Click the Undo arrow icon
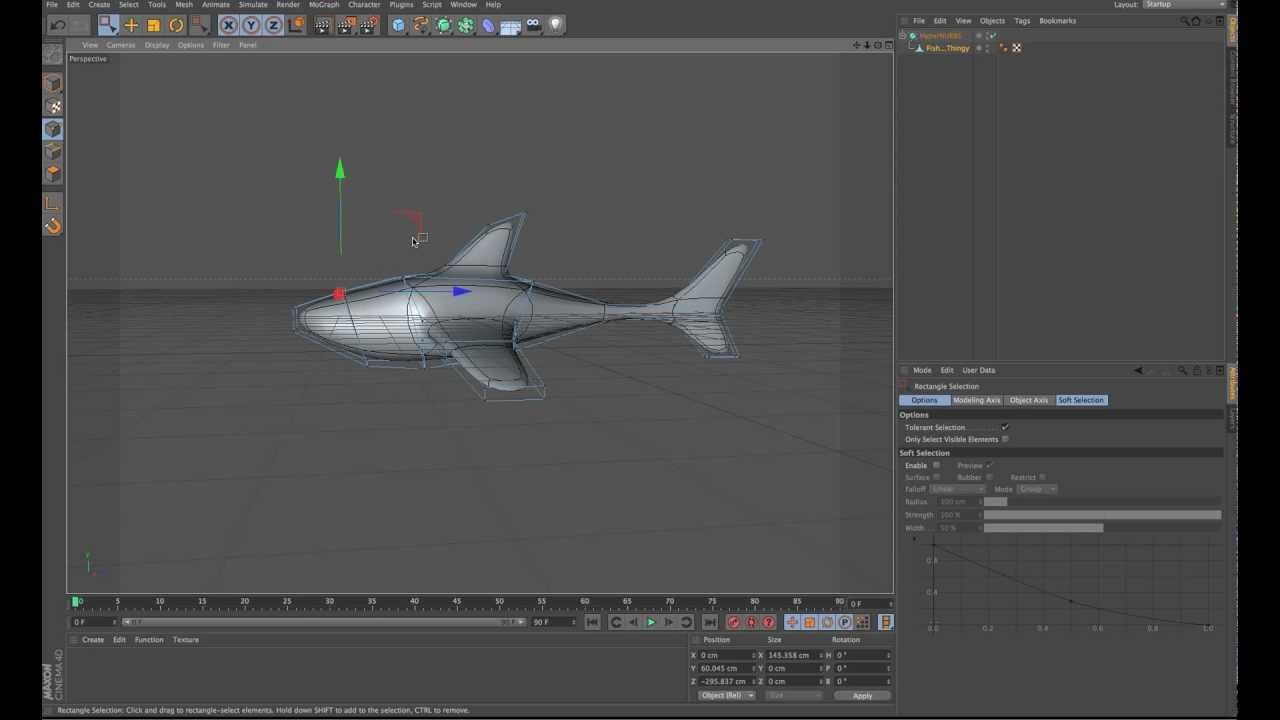The height and width of the screenshot is (720, 1280). pyautogui.click(x=58, y=25)
